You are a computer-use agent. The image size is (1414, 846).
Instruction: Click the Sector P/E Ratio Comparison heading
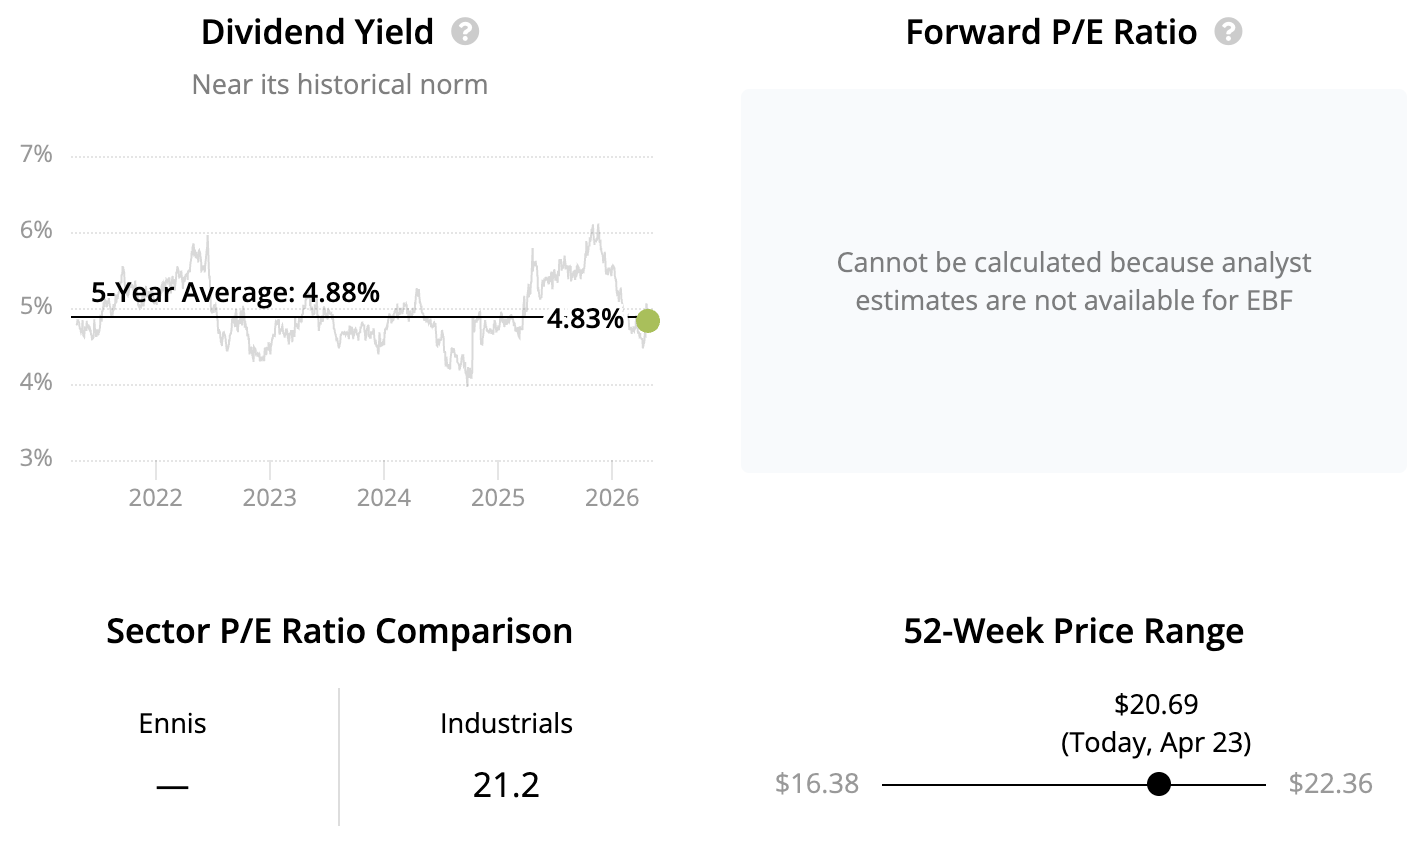[339, 631]
